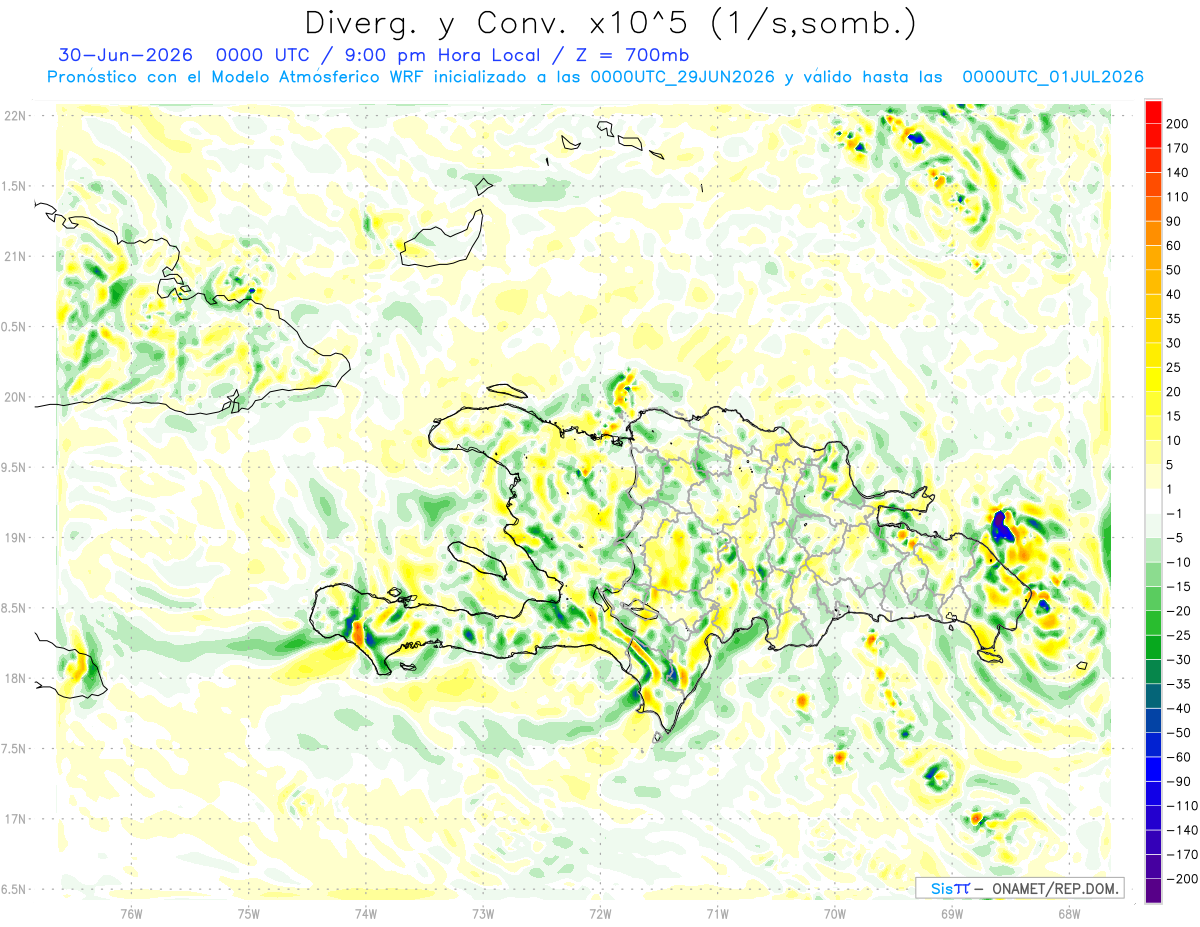Click the '18N' latitude label
The width and height of the screenshot is (1200, 927).
click(x=16, y=678)
